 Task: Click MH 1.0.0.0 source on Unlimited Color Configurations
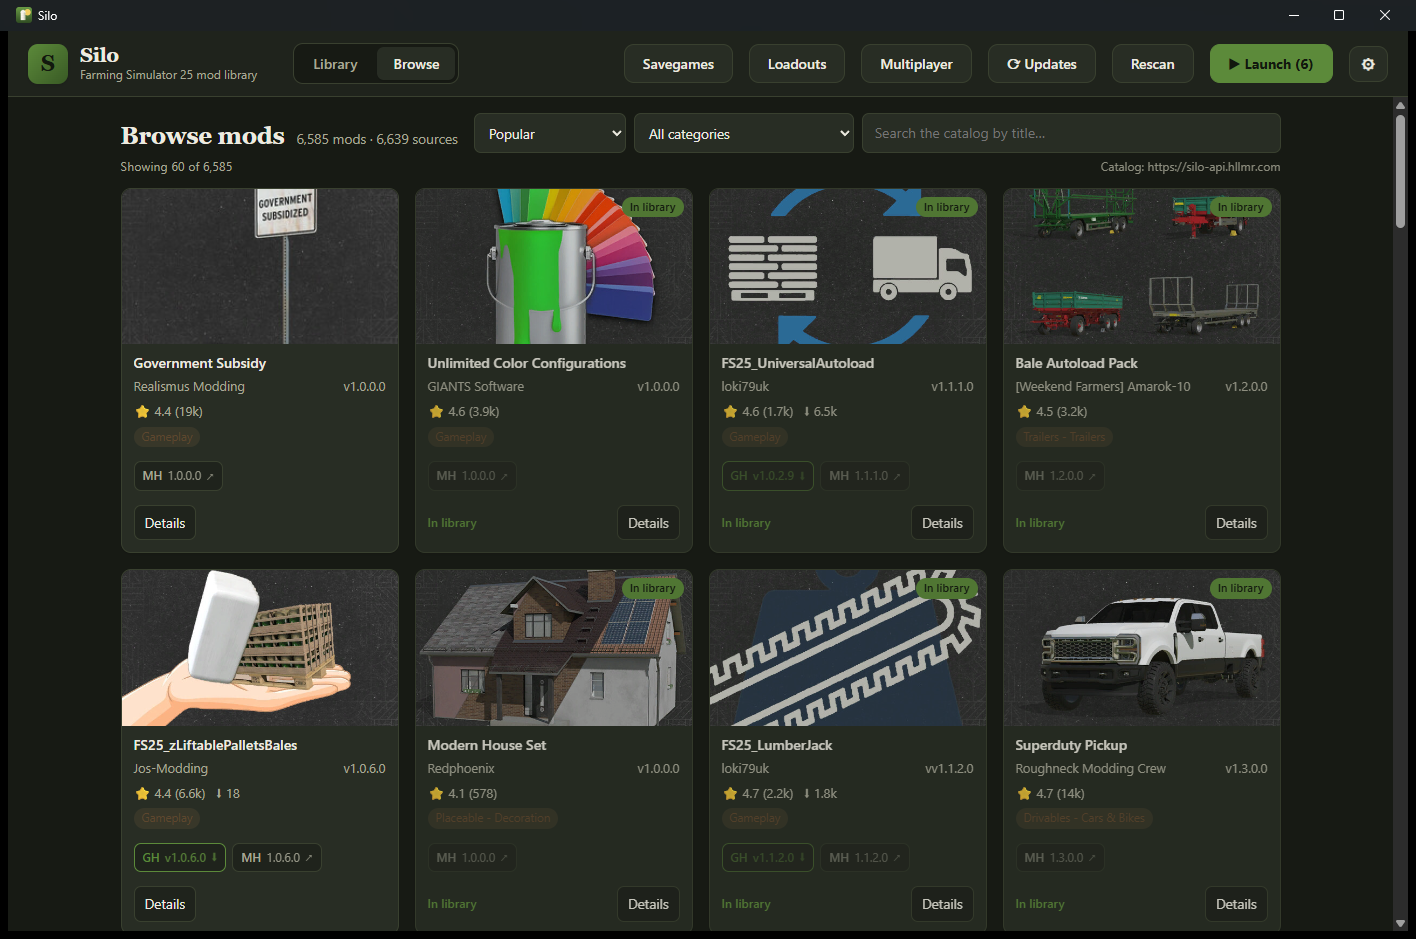(x=472, y=476)
